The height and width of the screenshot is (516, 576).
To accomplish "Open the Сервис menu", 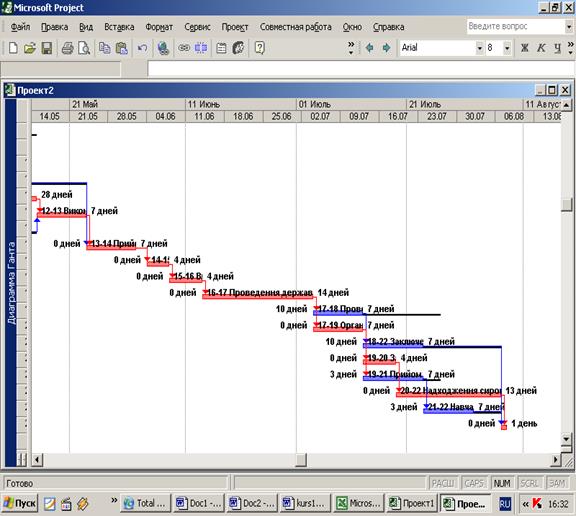I will (197, 27).
